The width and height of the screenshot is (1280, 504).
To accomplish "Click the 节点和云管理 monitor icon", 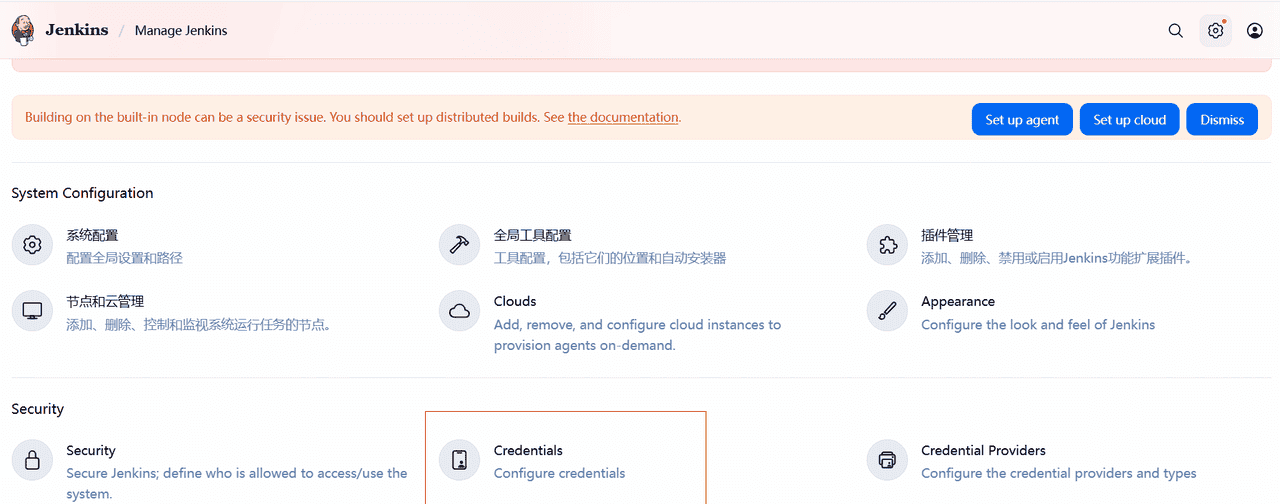I will [32, 311].
